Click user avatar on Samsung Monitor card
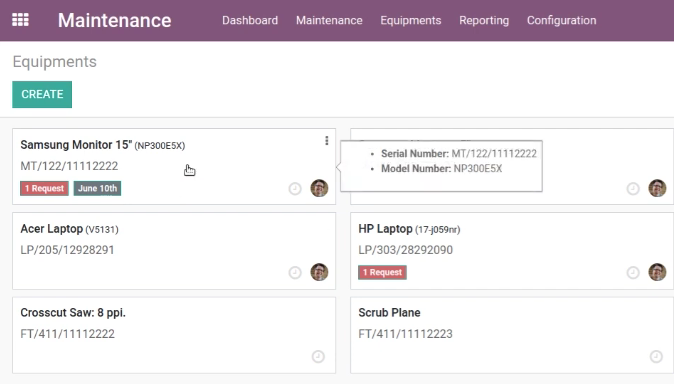 [x=319, y=188]
